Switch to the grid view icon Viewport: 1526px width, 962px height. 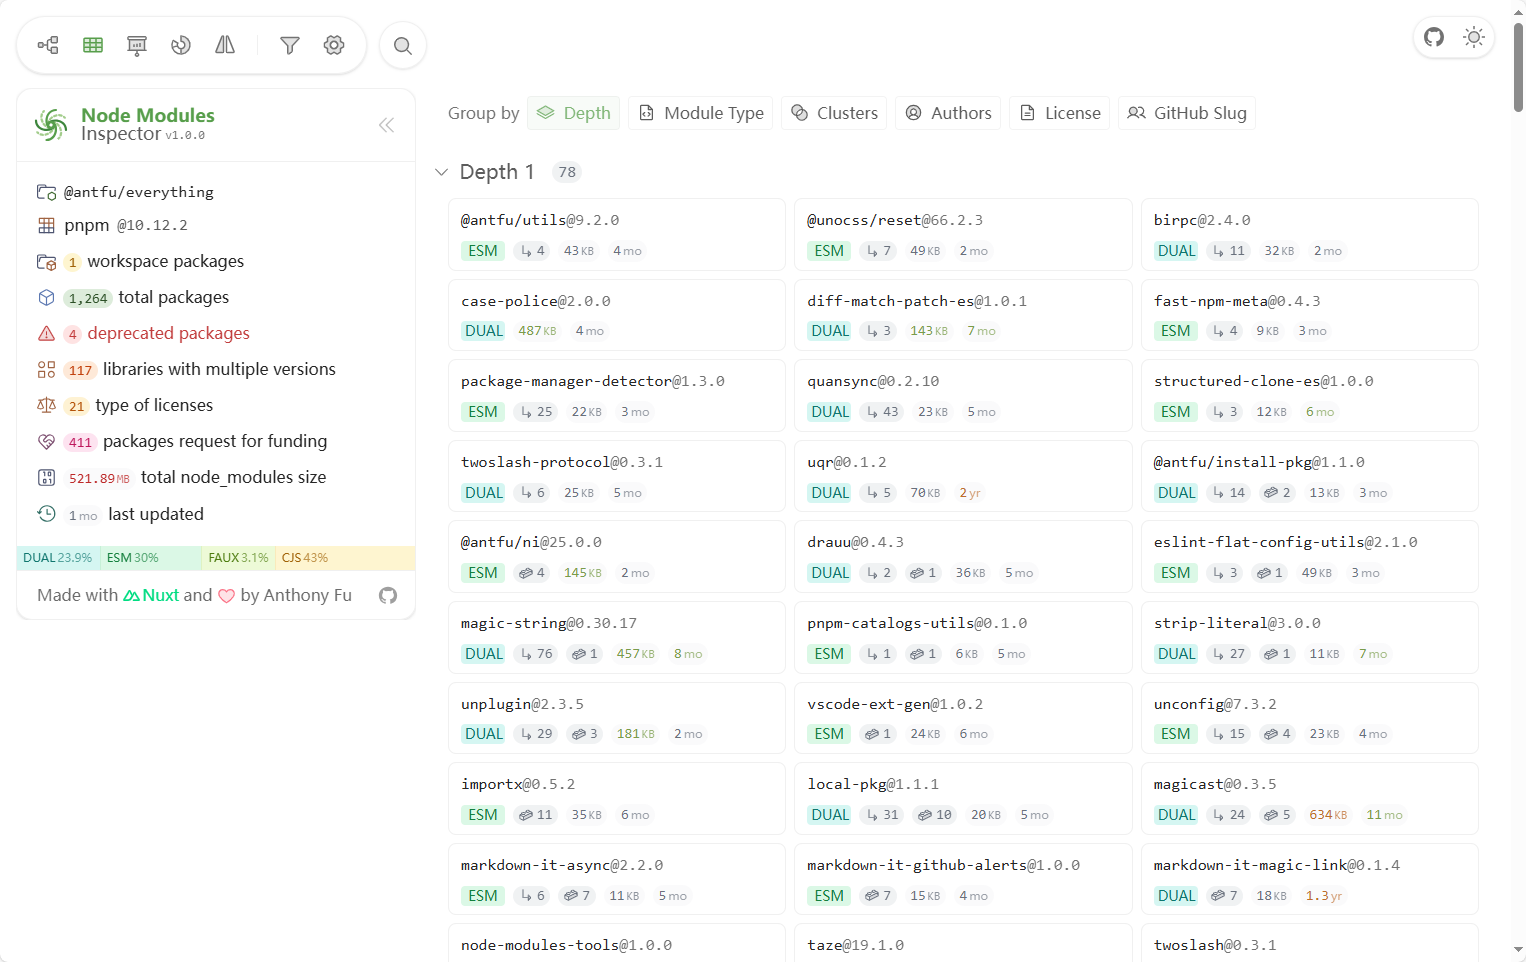pos(93,45)
